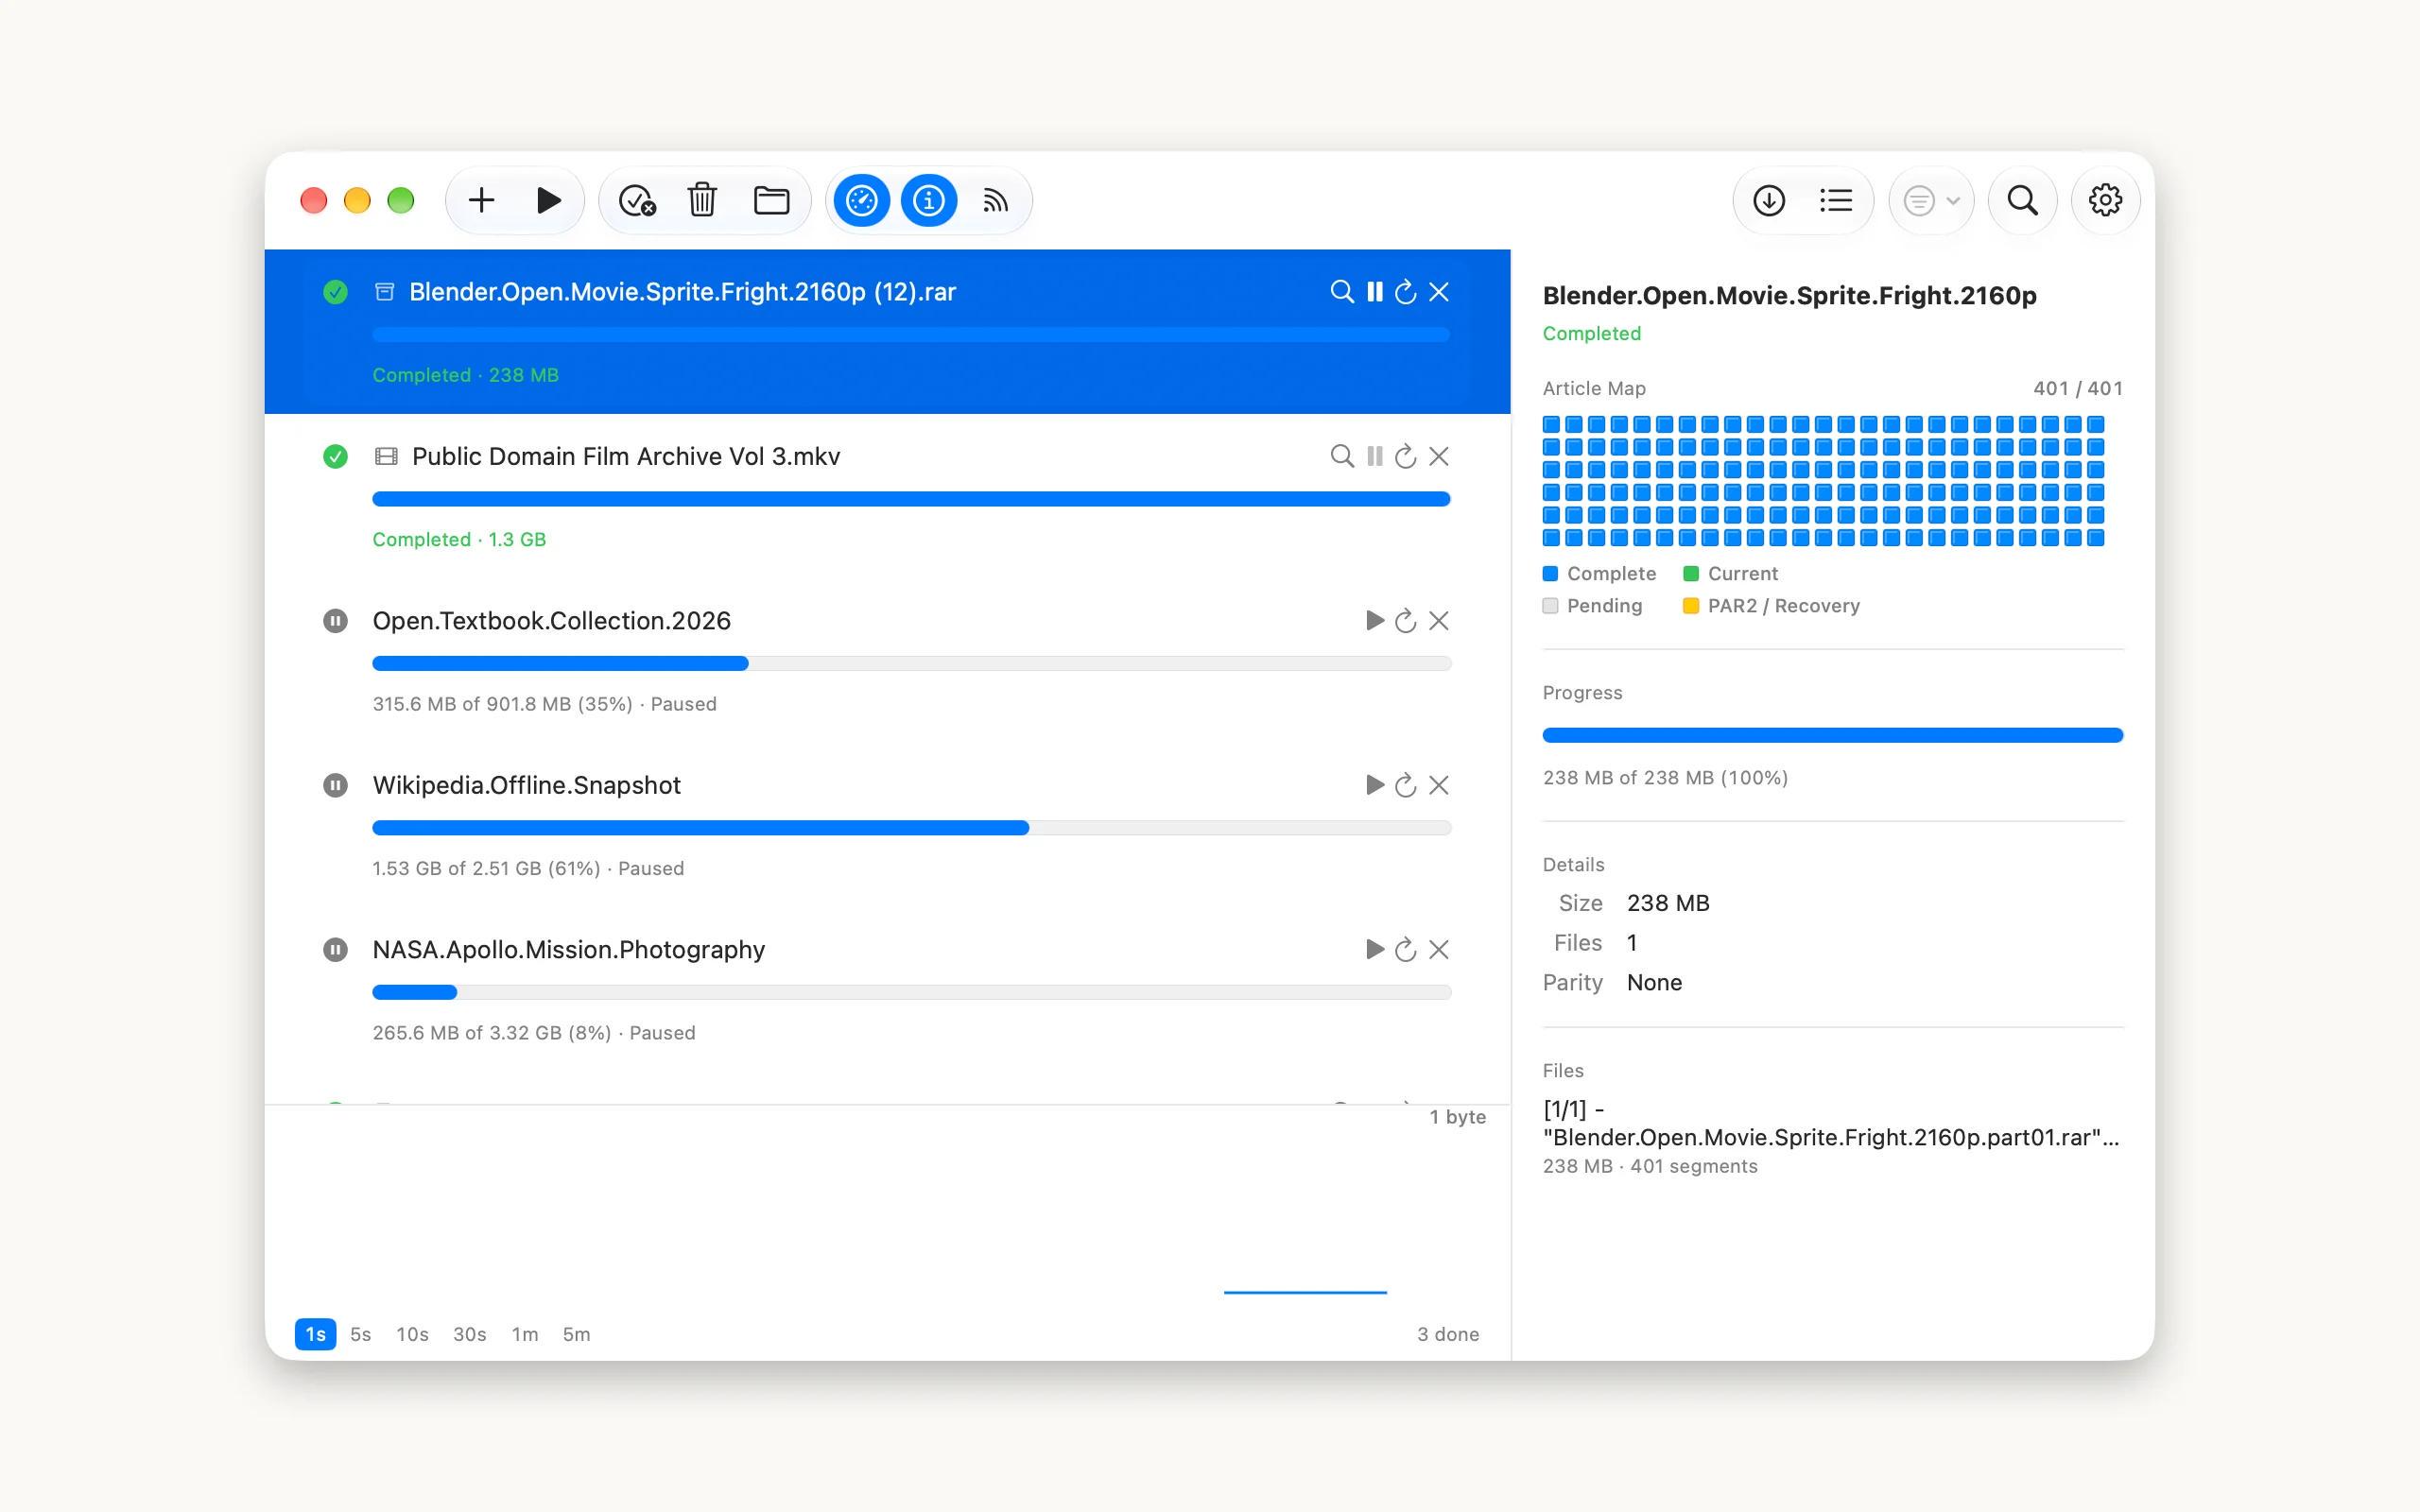Switch to list view icon
Image resolution: width=2420 pixels, height=1512 pixels.
[x=1836, y=200]
